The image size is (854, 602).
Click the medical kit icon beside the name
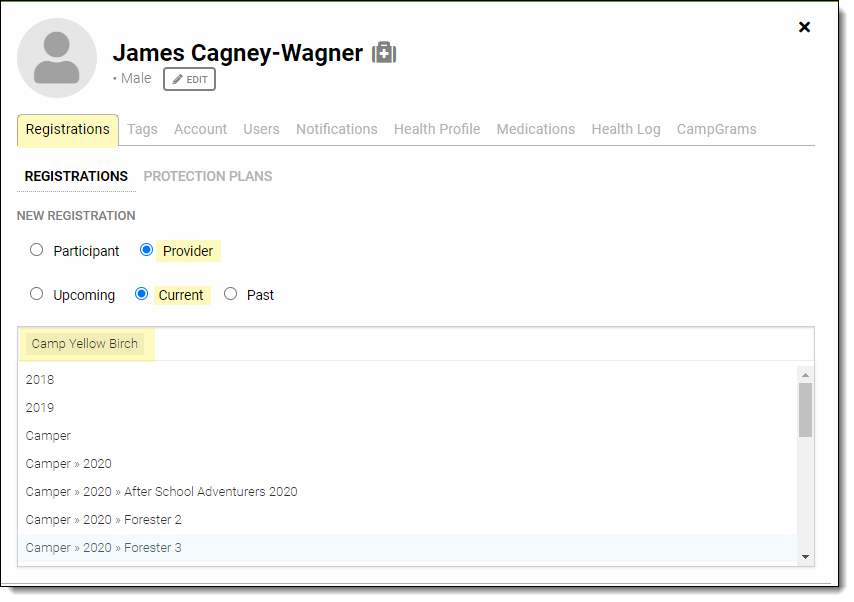coord(384,53)
